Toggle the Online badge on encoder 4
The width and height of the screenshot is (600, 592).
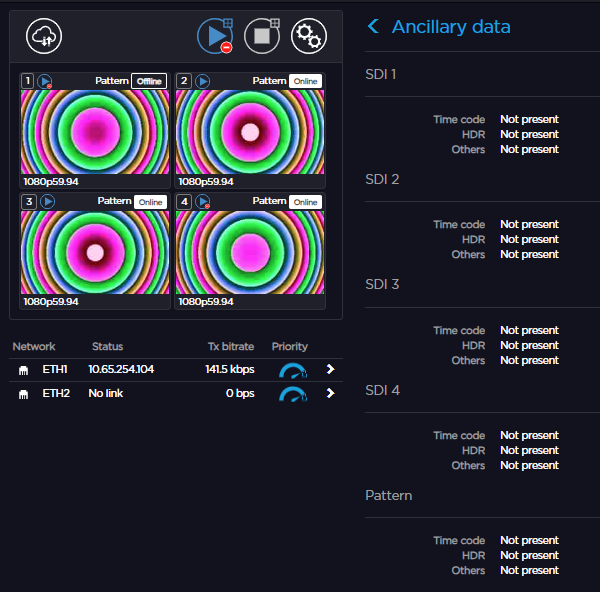coord(305,201)
